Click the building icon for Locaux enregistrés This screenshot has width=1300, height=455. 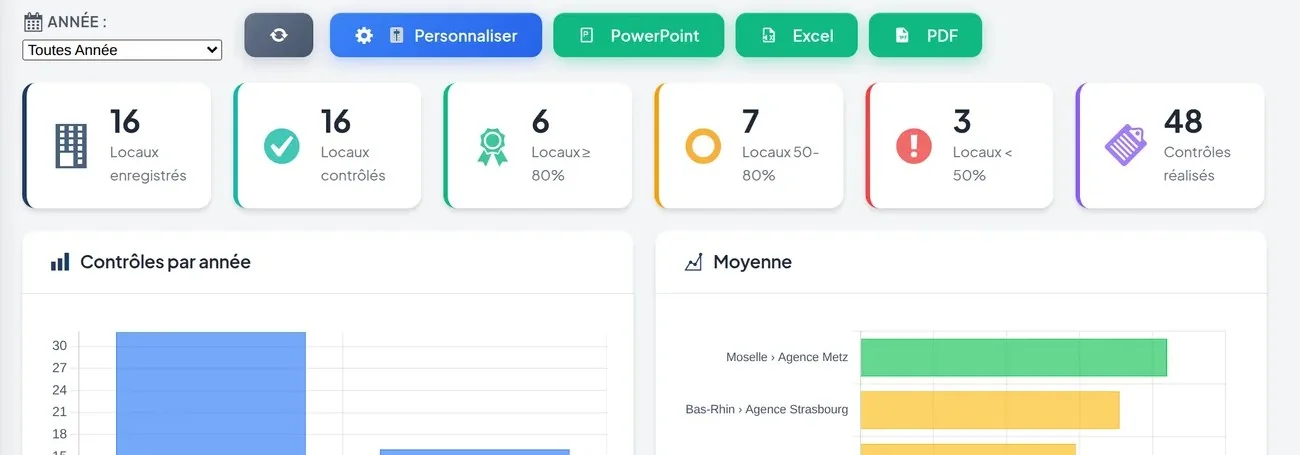(x=71, y=146)
